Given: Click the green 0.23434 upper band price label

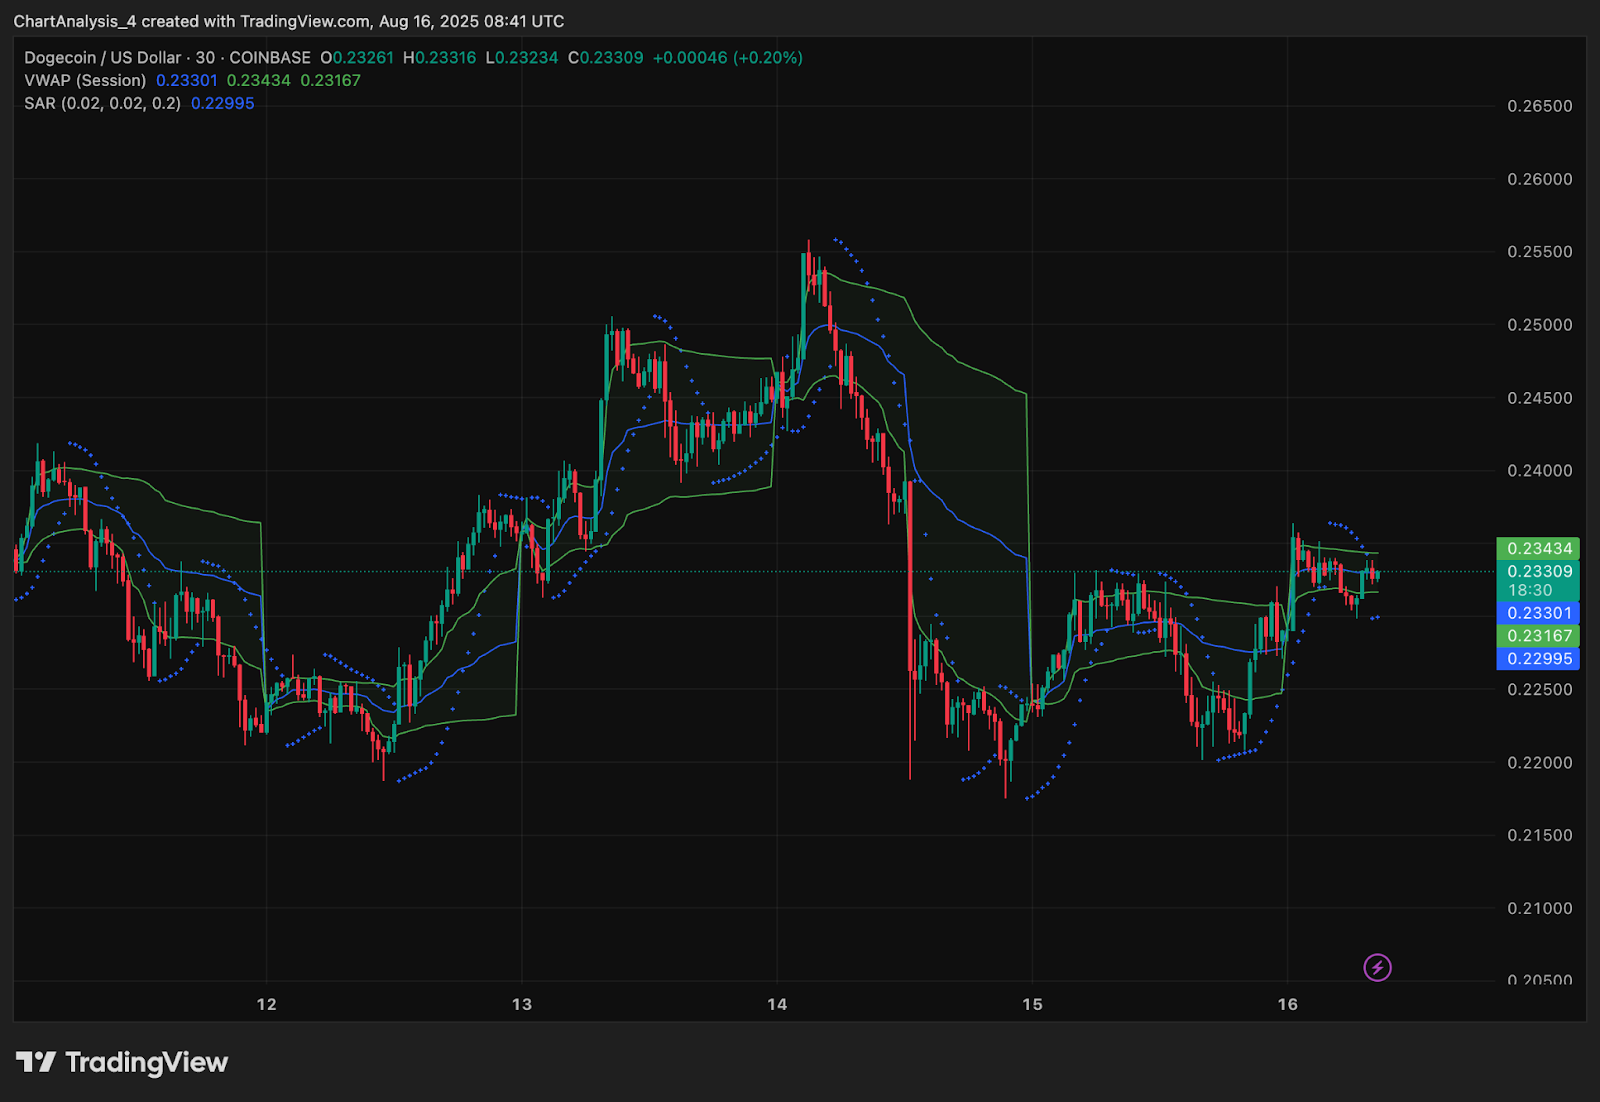Looking at the screenshot, I should click(1538, 547).
